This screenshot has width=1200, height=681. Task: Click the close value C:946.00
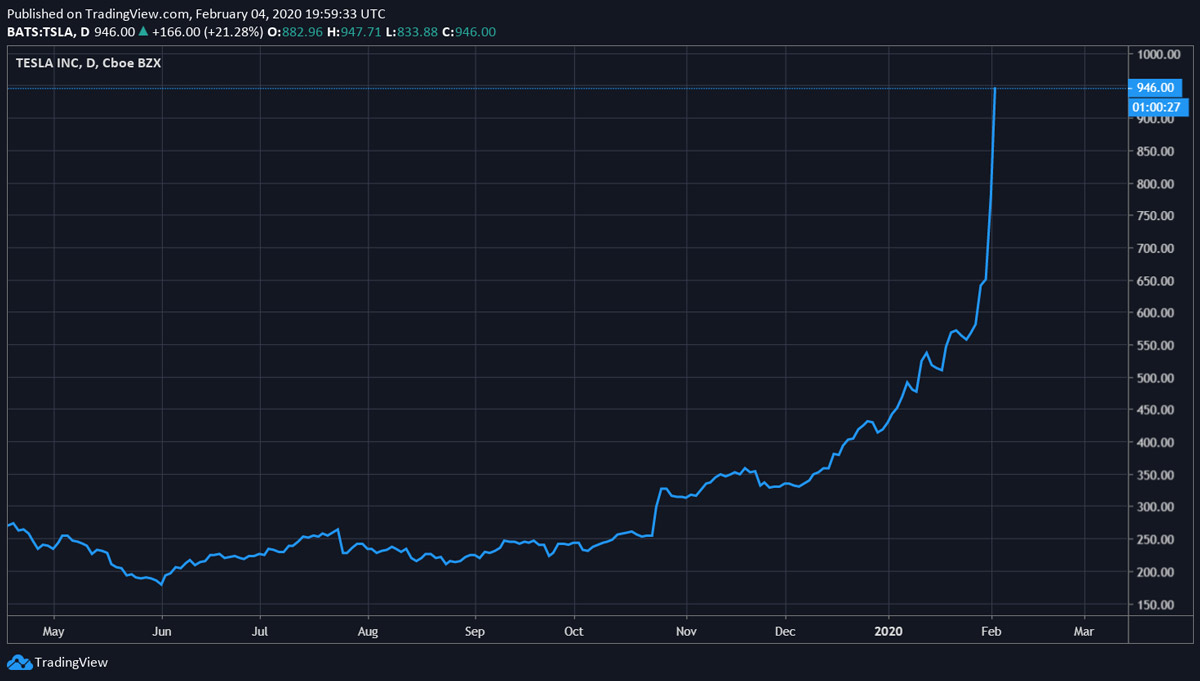pyautogui.click(x=469, y=32)
